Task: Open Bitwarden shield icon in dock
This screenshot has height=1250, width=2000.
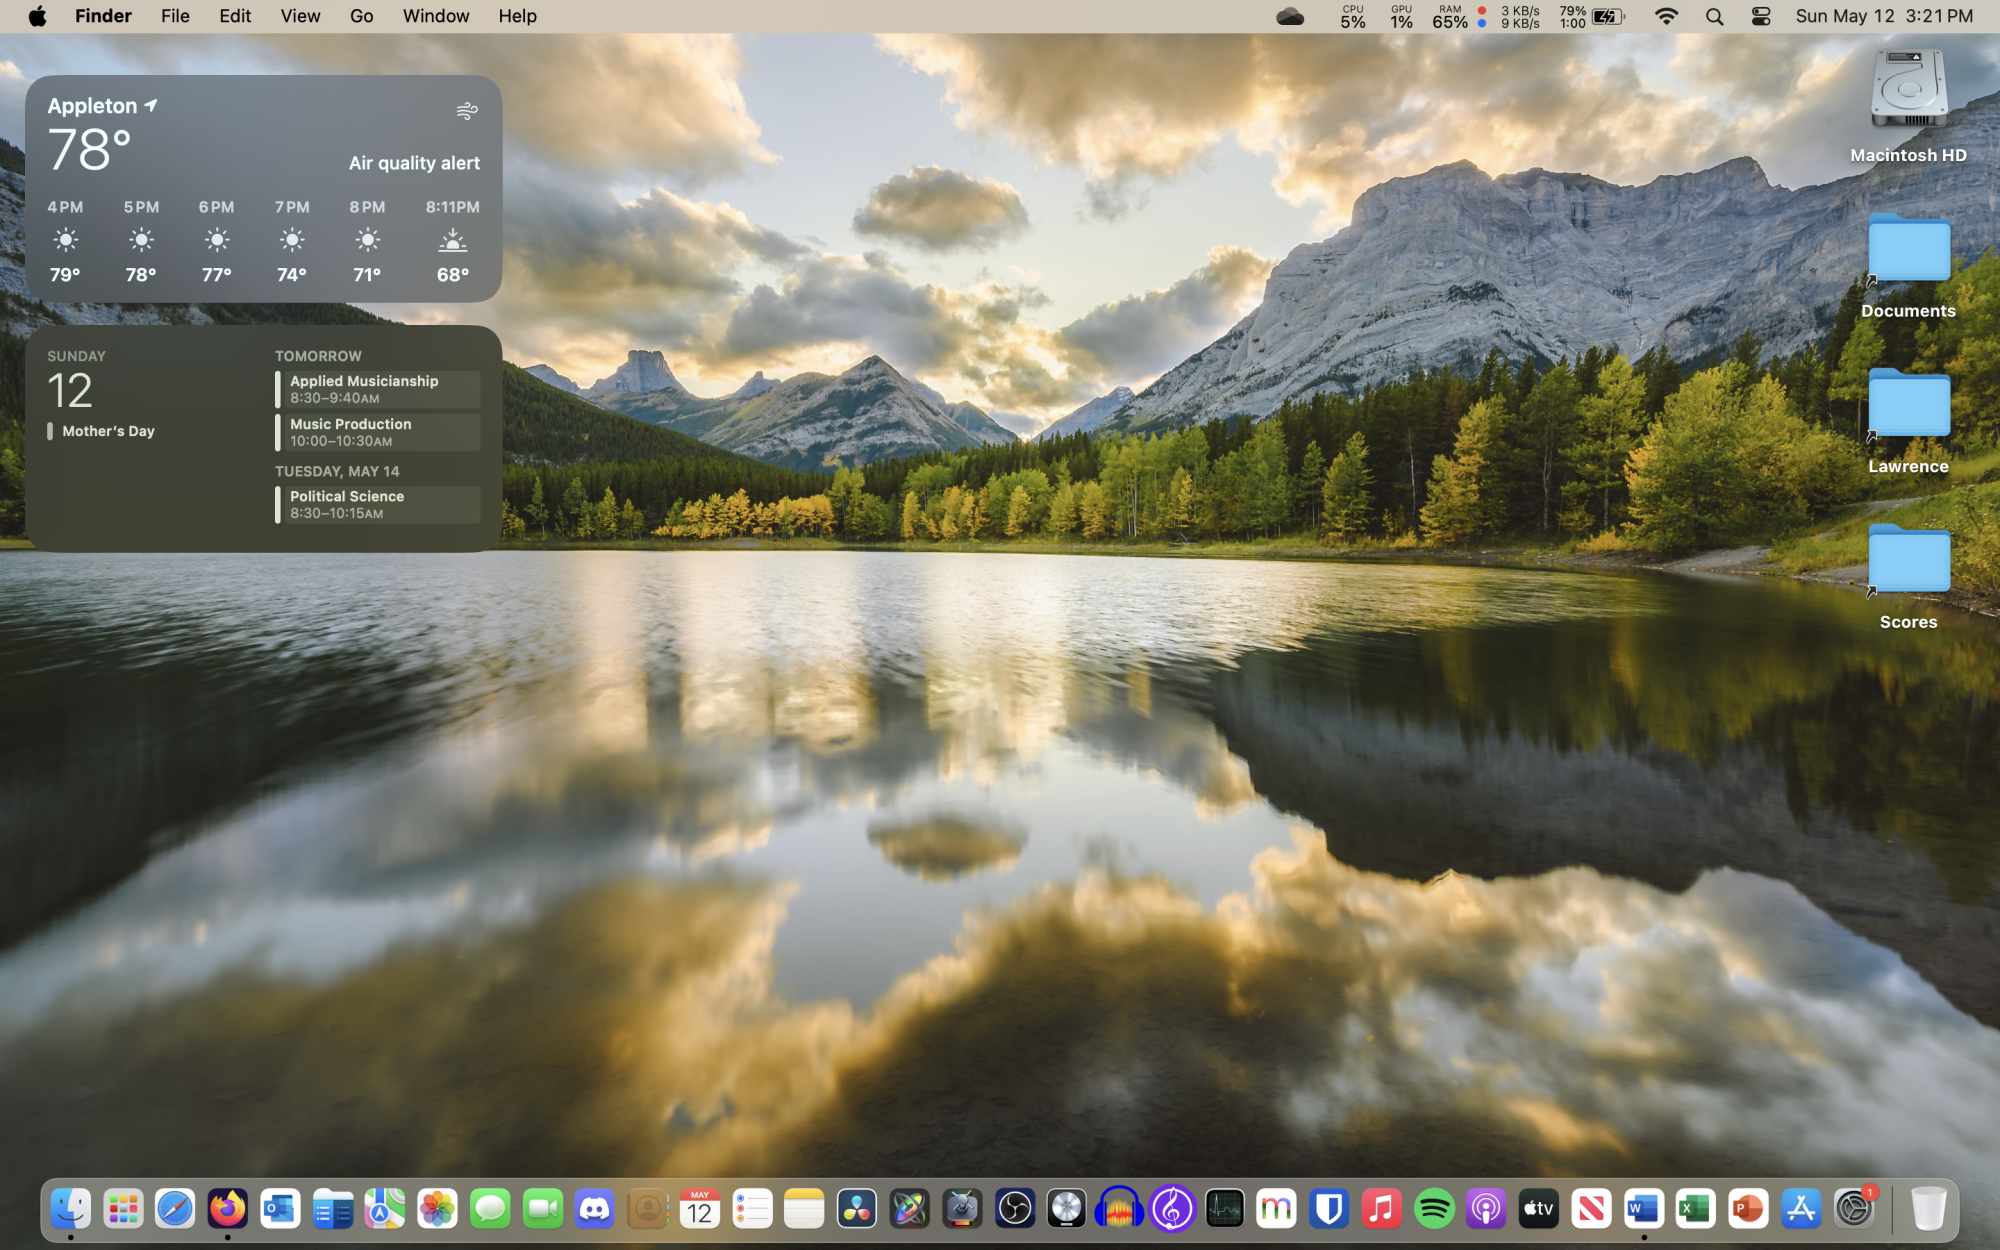Action: (1329, 1209)
